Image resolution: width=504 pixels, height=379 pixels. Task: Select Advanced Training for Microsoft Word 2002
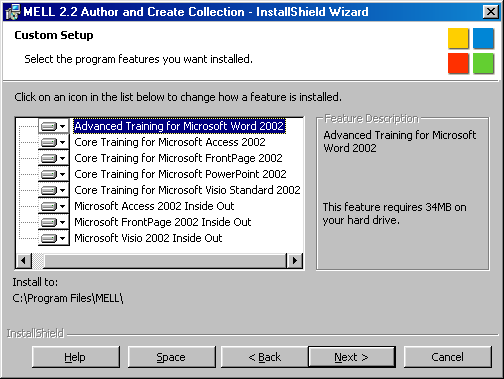[179, 126]
